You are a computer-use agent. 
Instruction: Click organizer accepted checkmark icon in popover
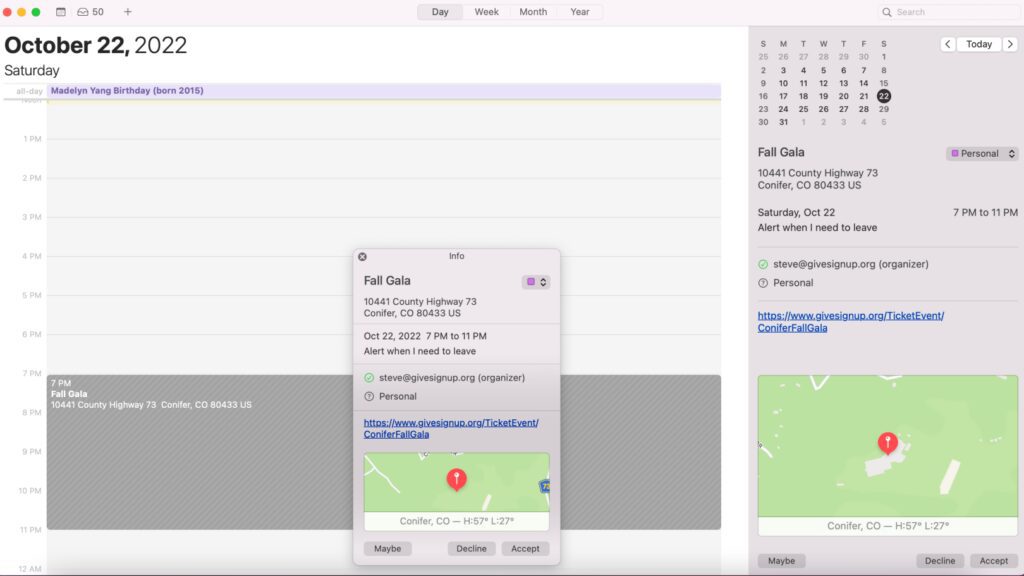(x=369, y=377)
